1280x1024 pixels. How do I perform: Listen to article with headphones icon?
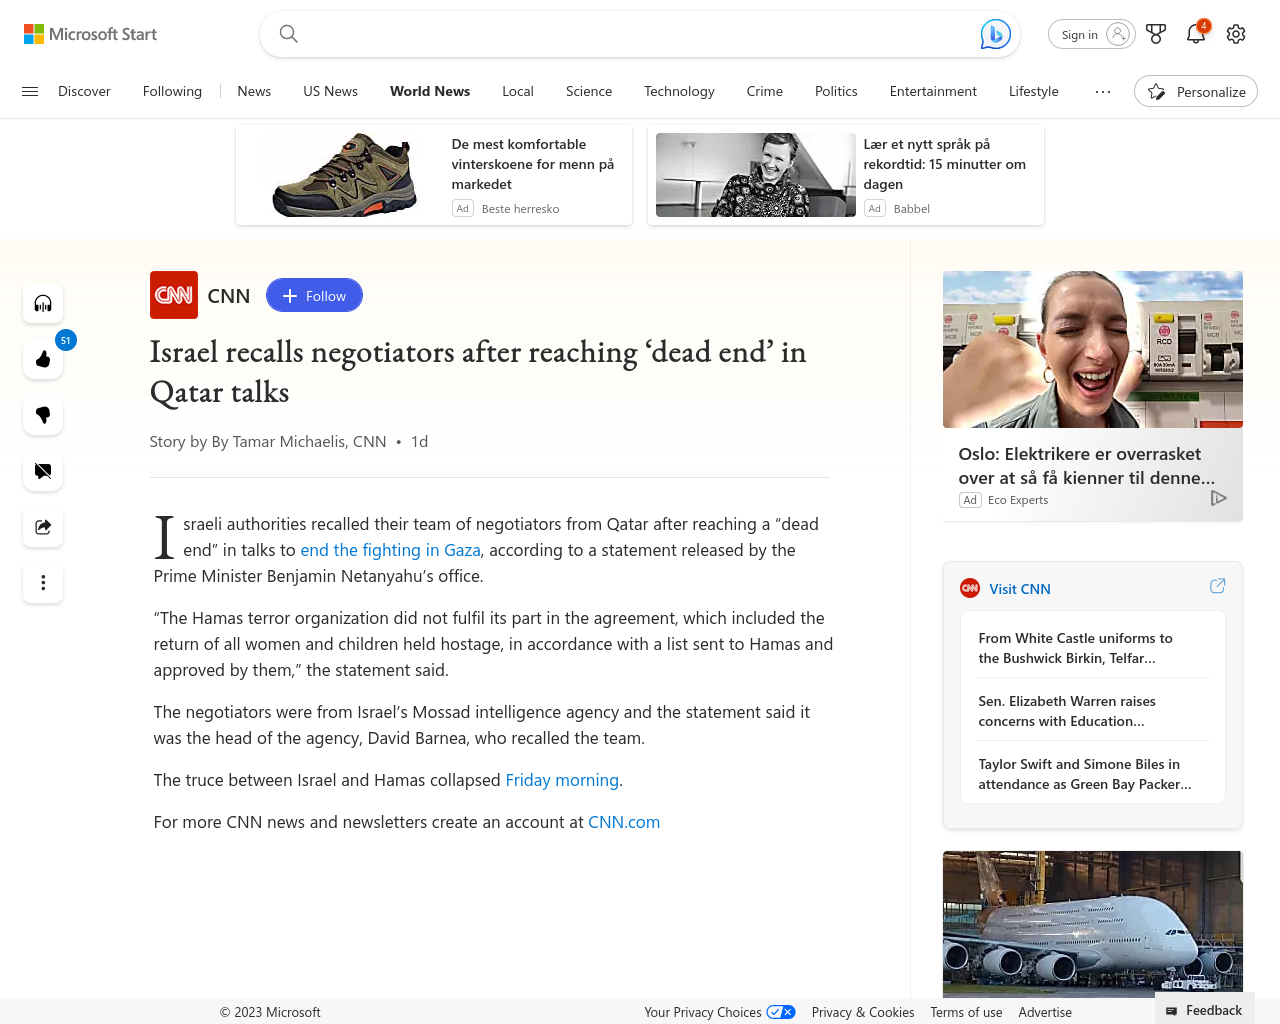coord(43,304)
